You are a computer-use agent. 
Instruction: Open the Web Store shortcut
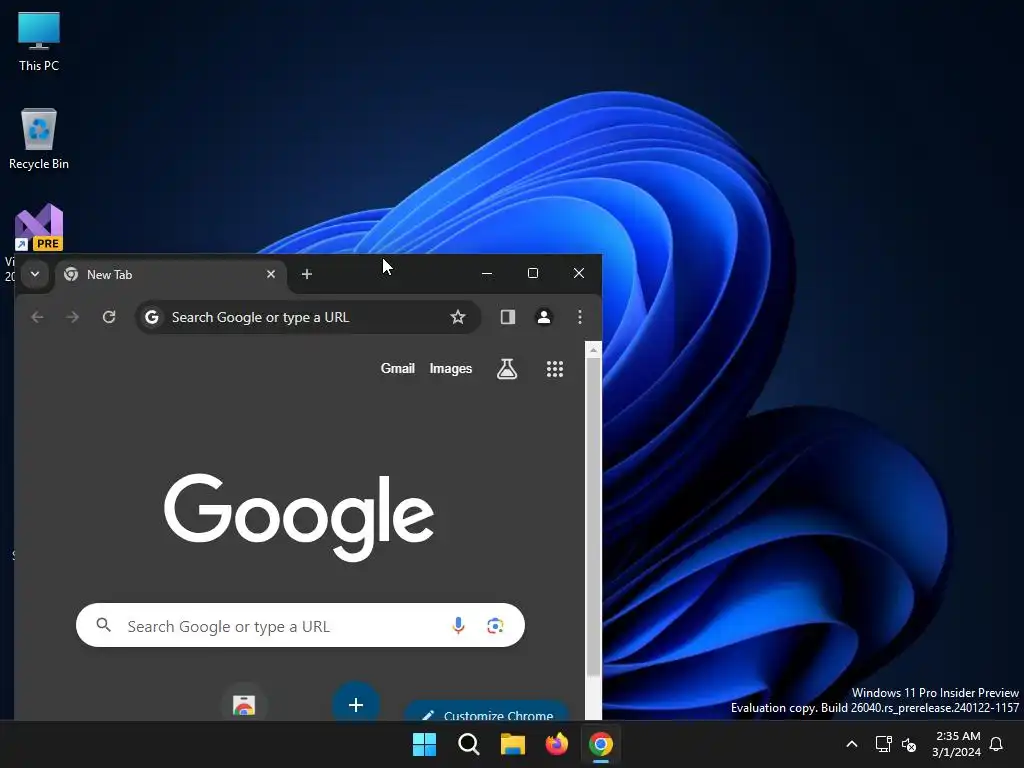244,705
